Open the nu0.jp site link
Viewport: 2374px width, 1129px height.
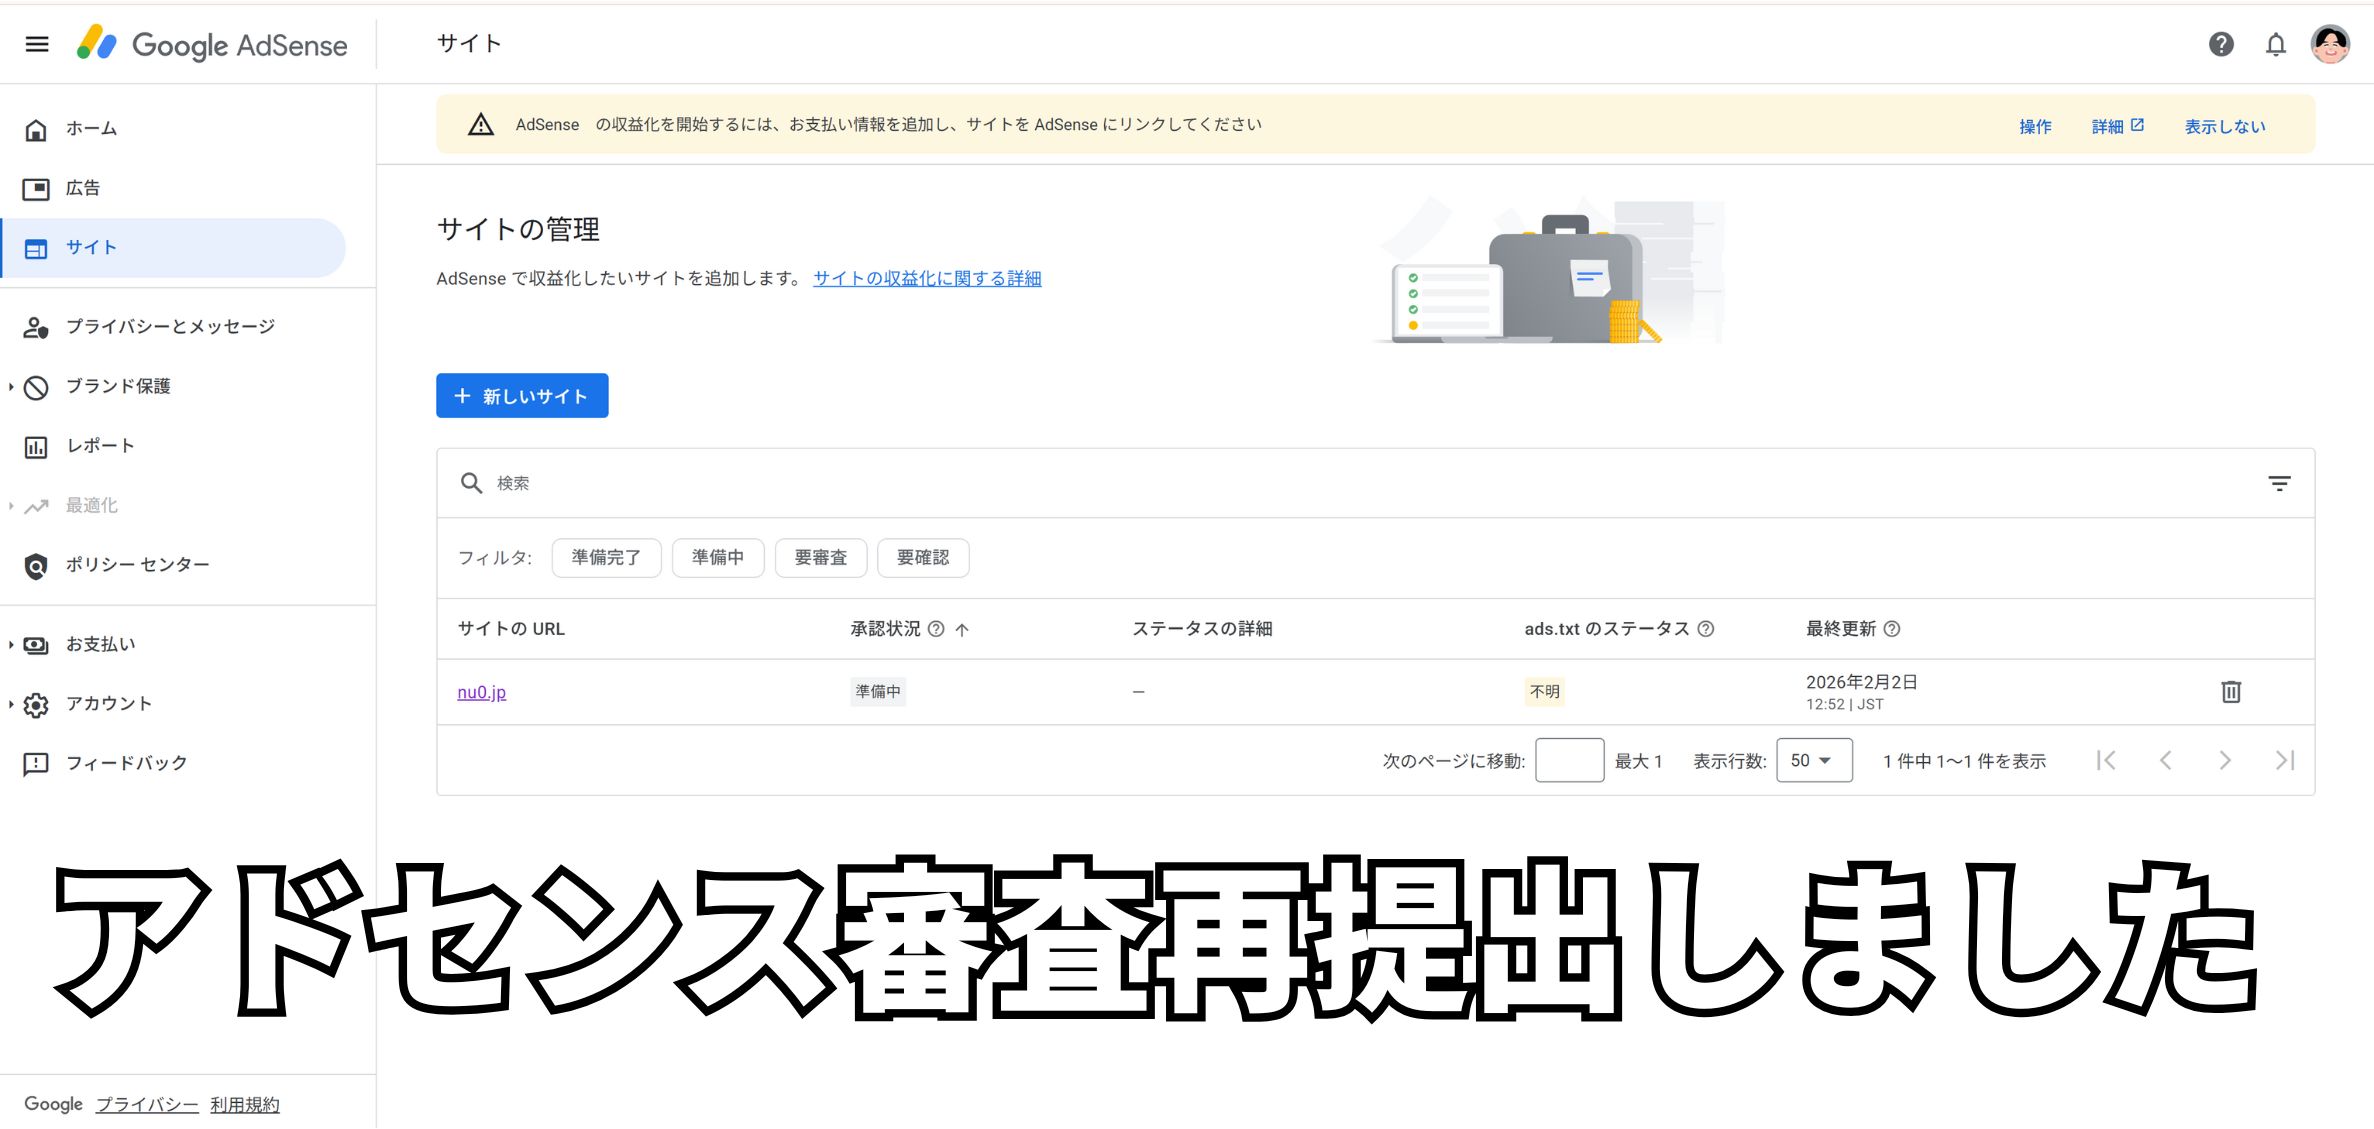[x=481, y=691]
